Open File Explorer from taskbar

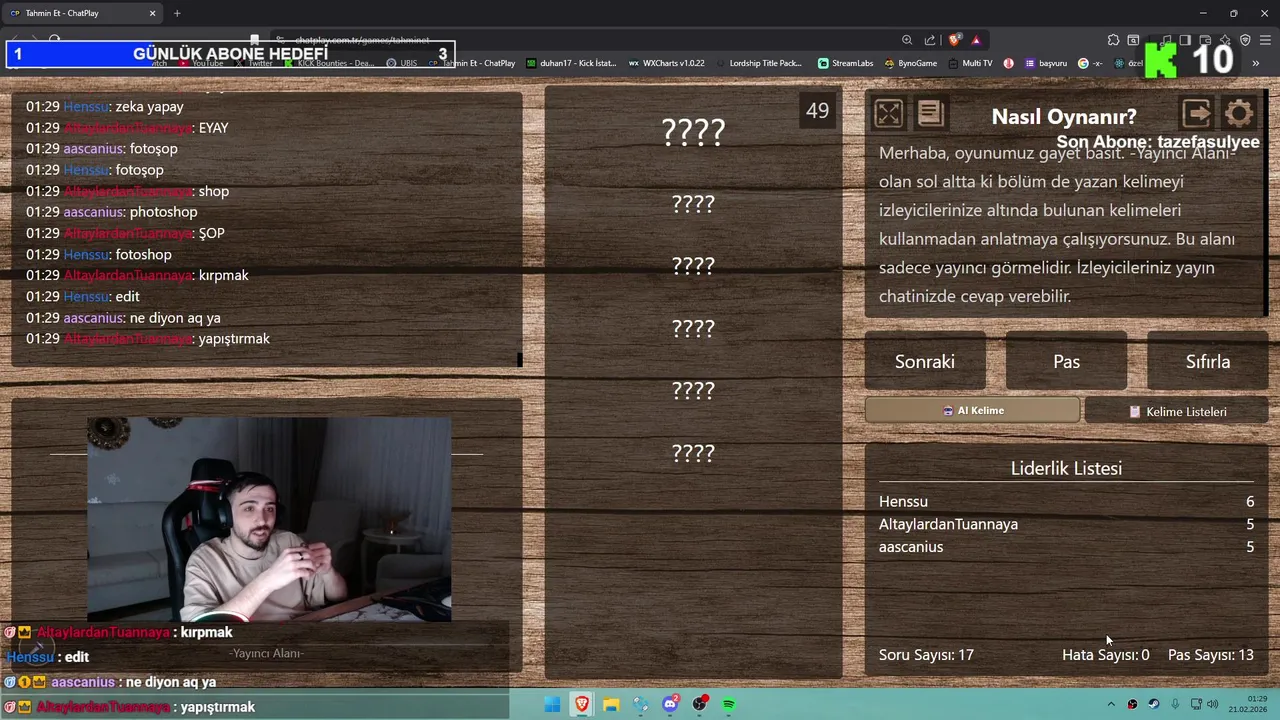611,705
